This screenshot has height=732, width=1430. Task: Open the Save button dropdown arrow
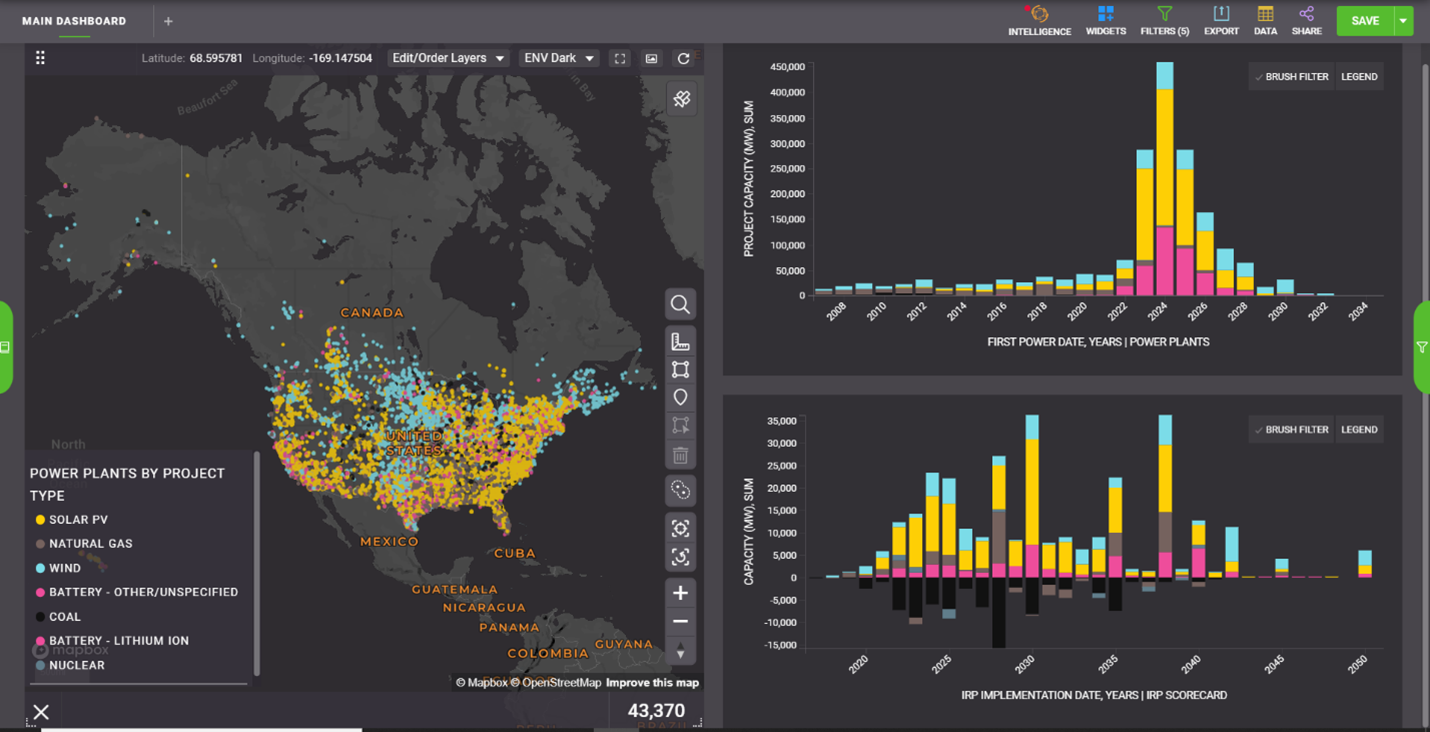1403,21
